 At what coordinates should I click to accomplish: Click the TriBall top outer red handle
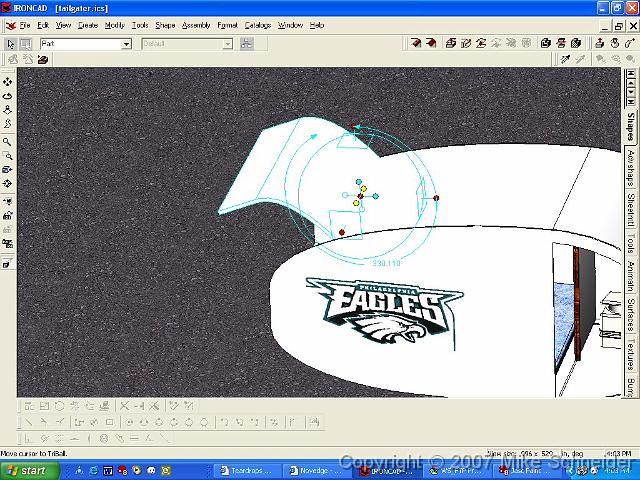click(354, 127)
